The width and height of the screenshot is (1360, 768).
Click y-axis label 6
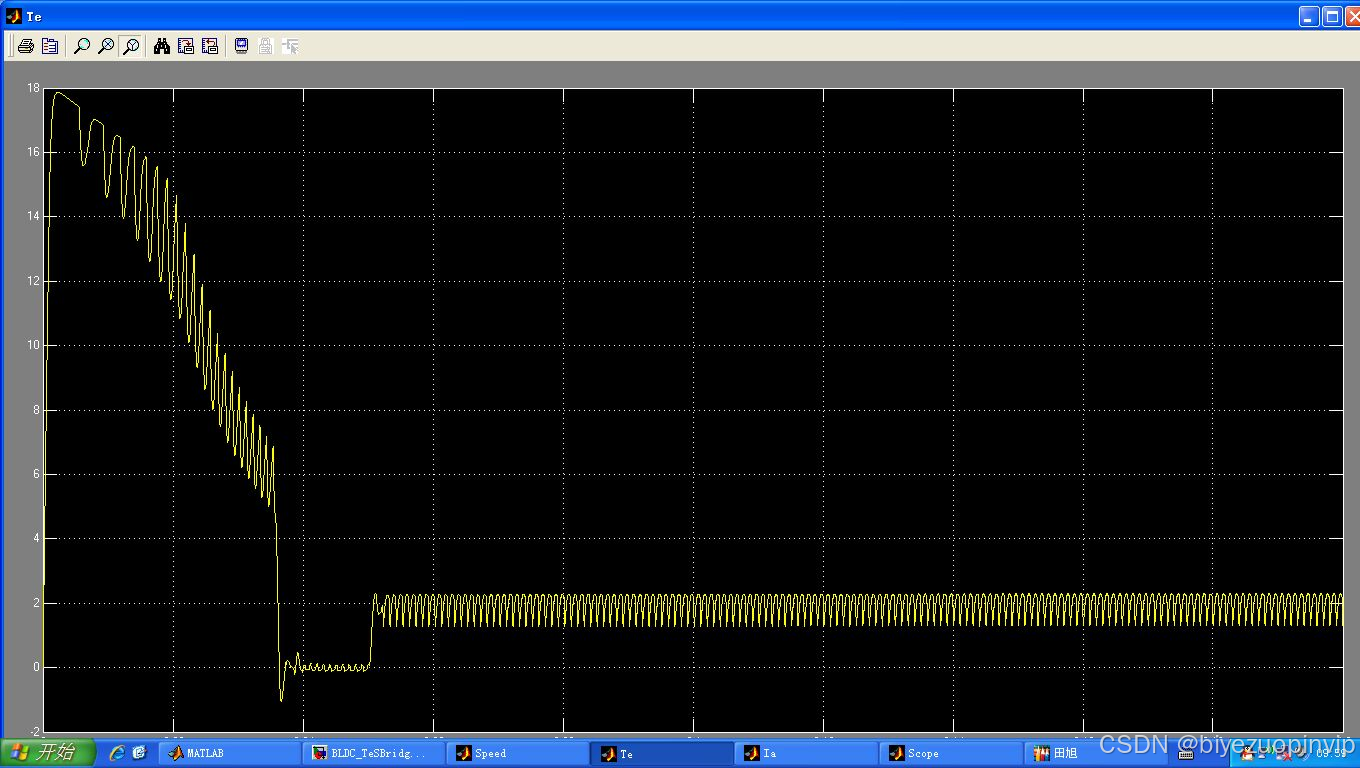(x=36, y=474)
